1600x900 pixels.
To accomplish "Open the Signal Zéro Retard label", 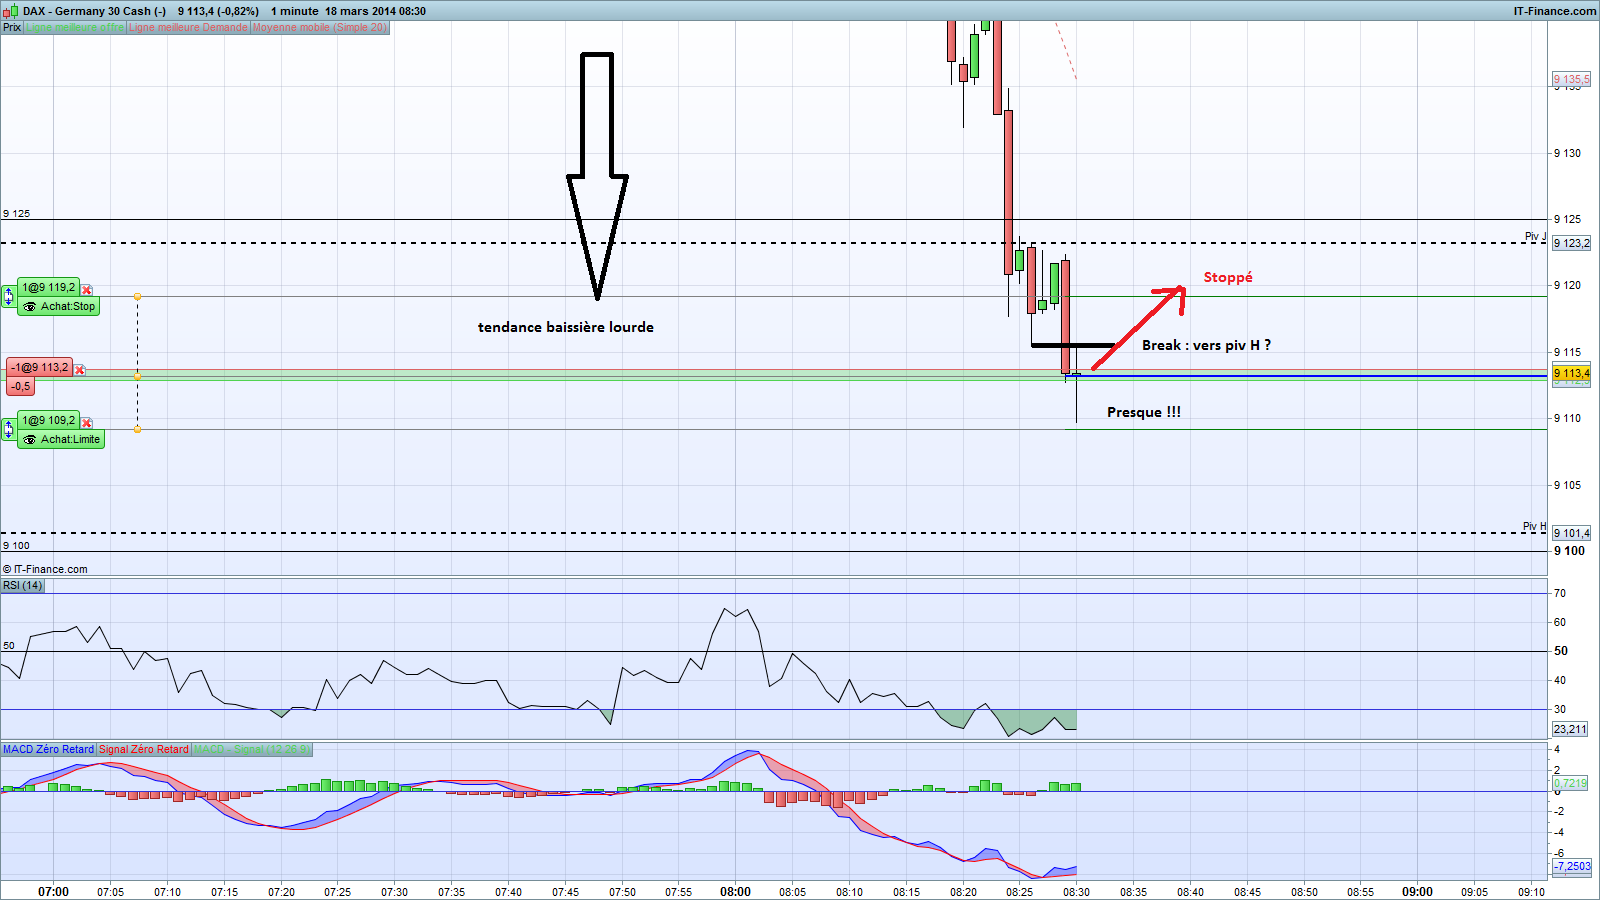I will pyautogui.click(x=144, y=749).
